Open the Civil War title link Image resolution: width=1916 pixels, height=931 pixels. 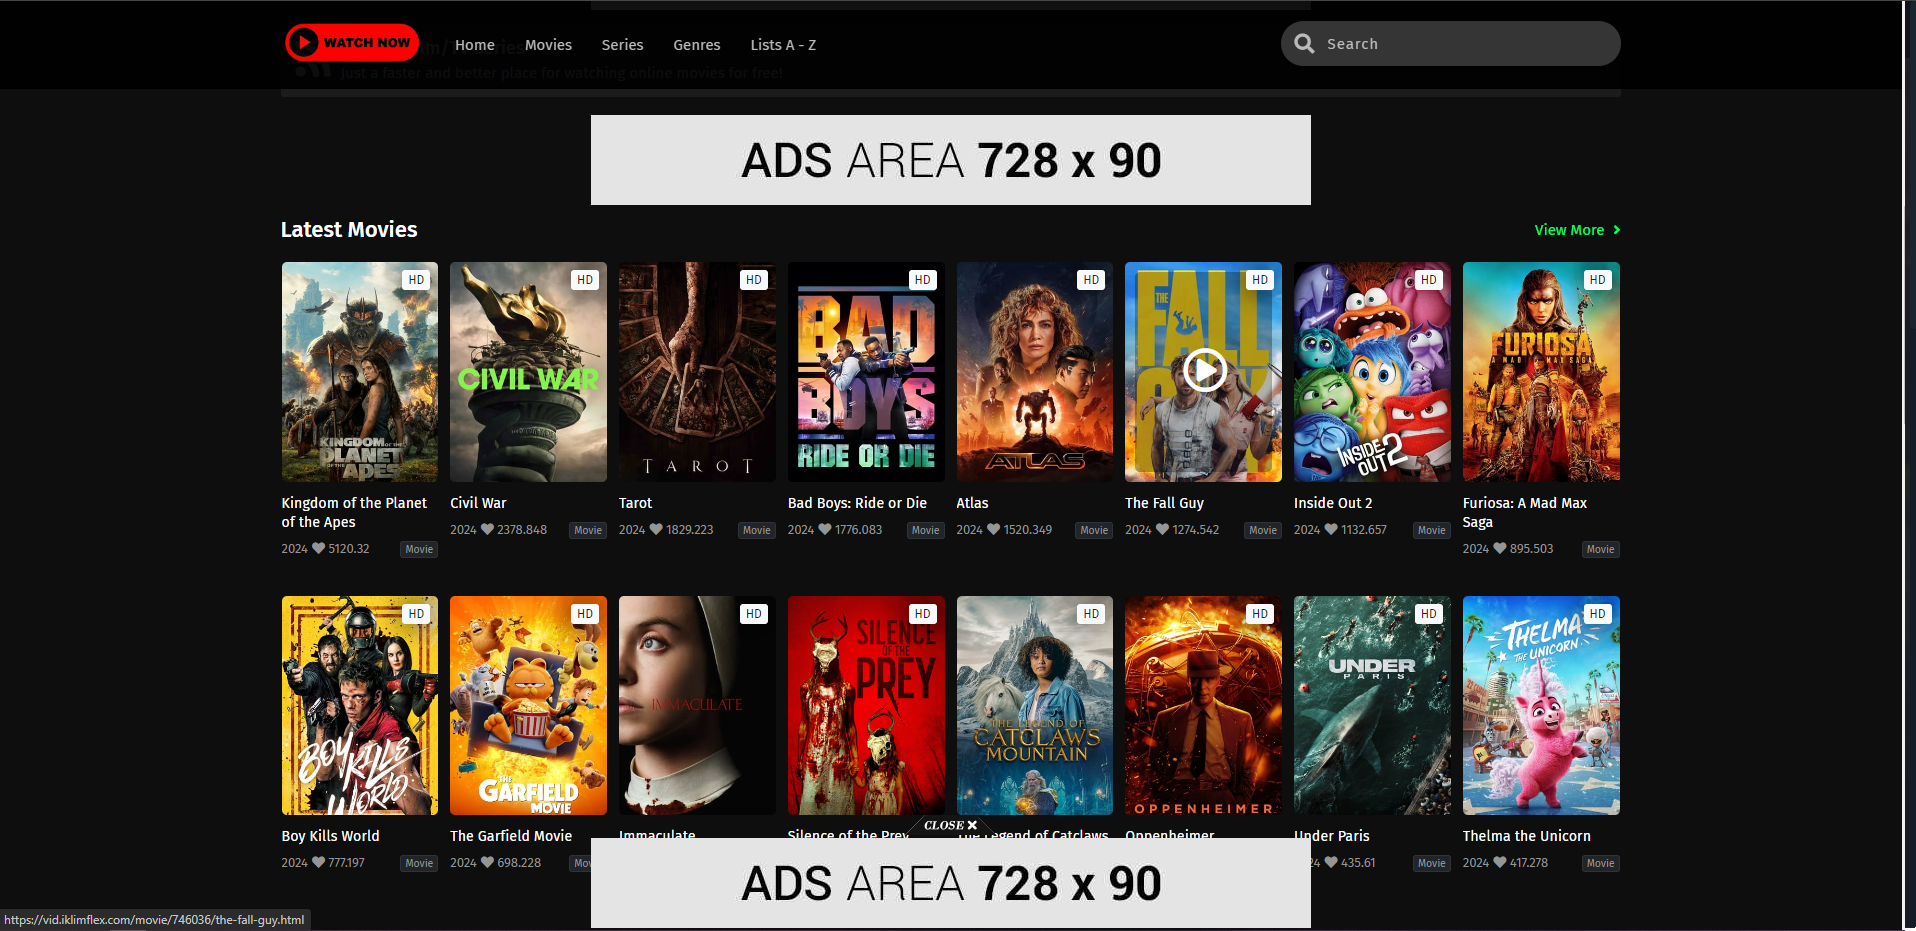click(478, 503)
